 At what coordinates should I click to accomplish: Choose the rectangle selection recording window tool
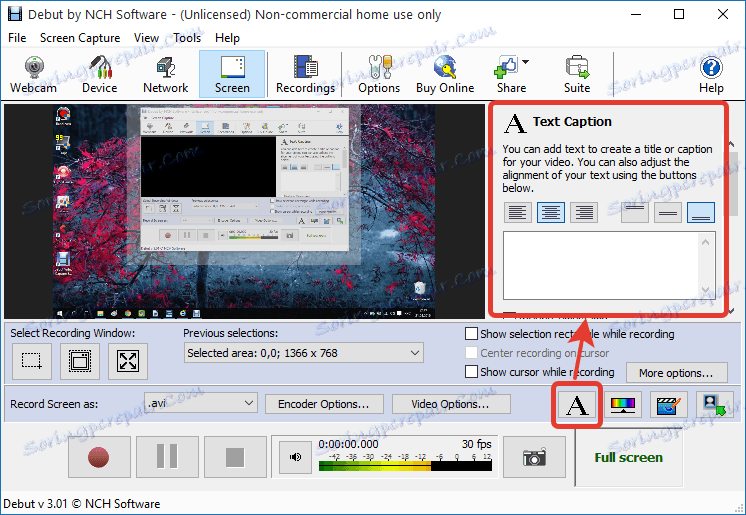[32, 361]
